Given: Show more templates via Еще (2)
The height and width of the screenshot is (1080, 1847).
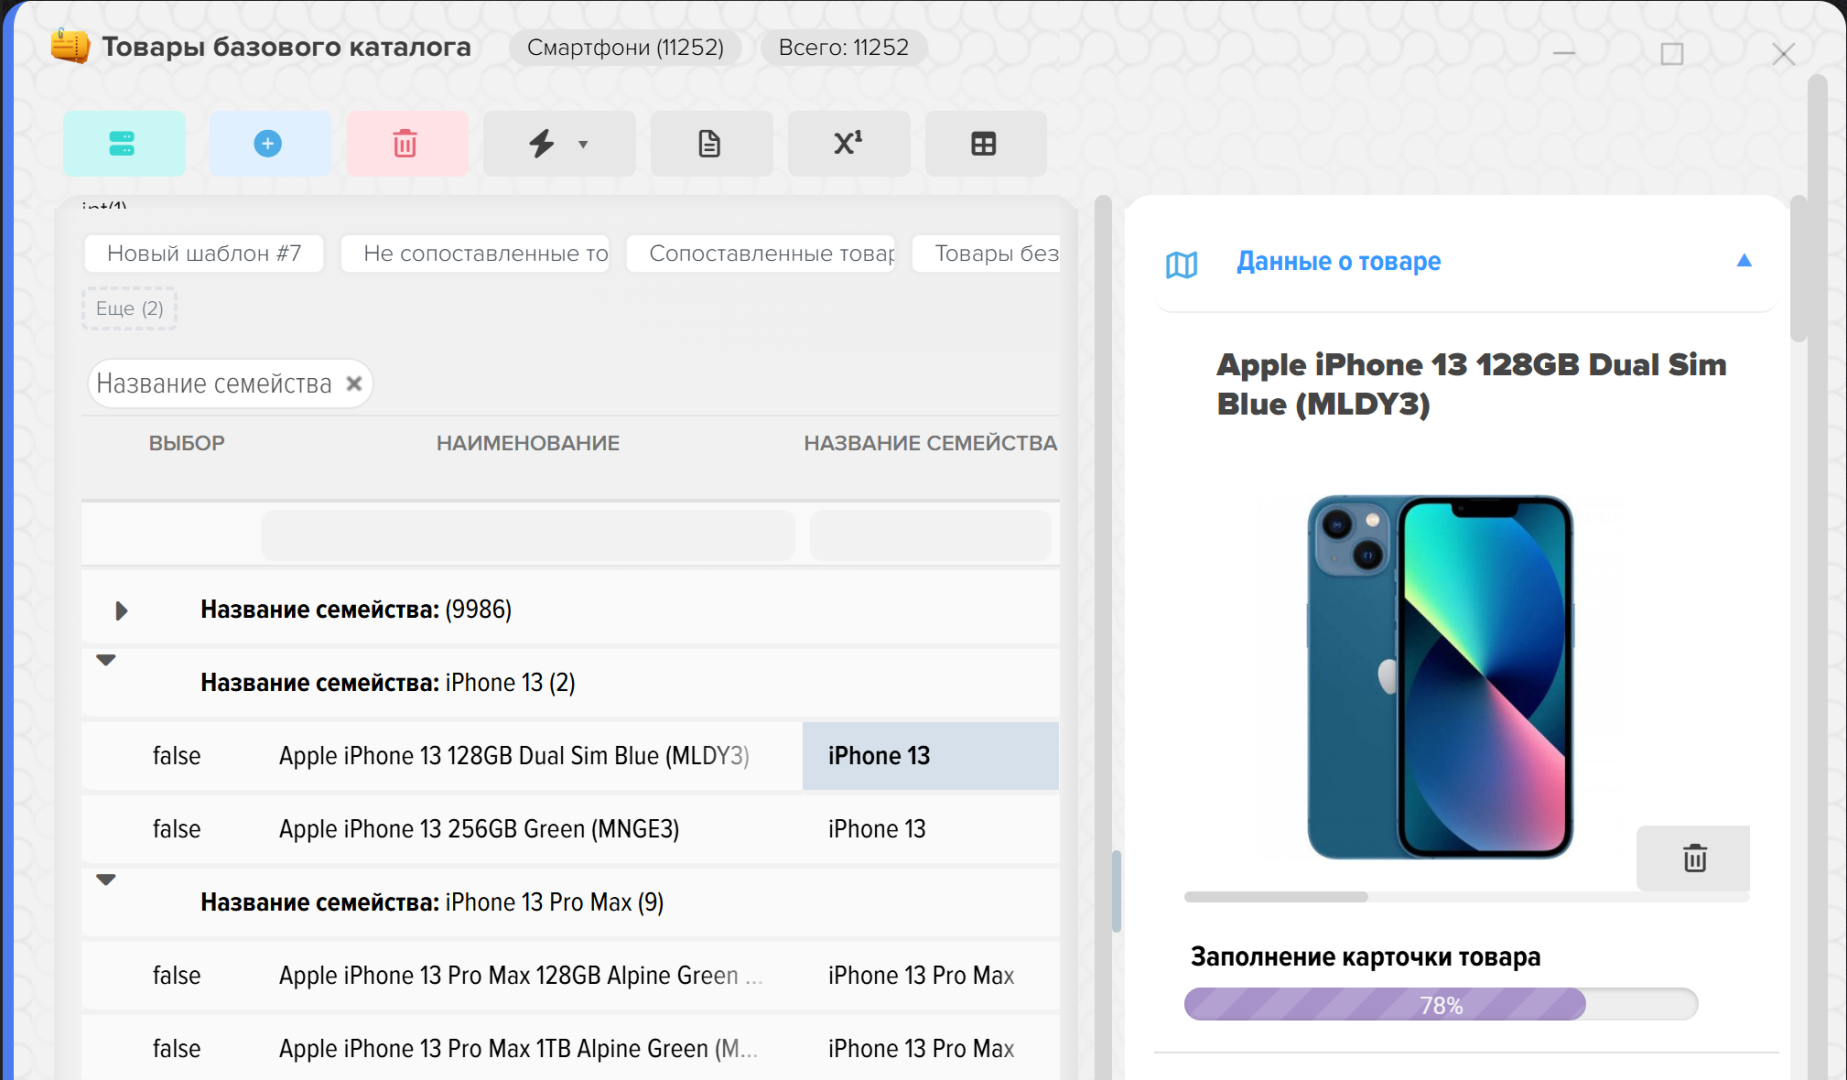Looking at the screenshot, I should coord(129,308).
